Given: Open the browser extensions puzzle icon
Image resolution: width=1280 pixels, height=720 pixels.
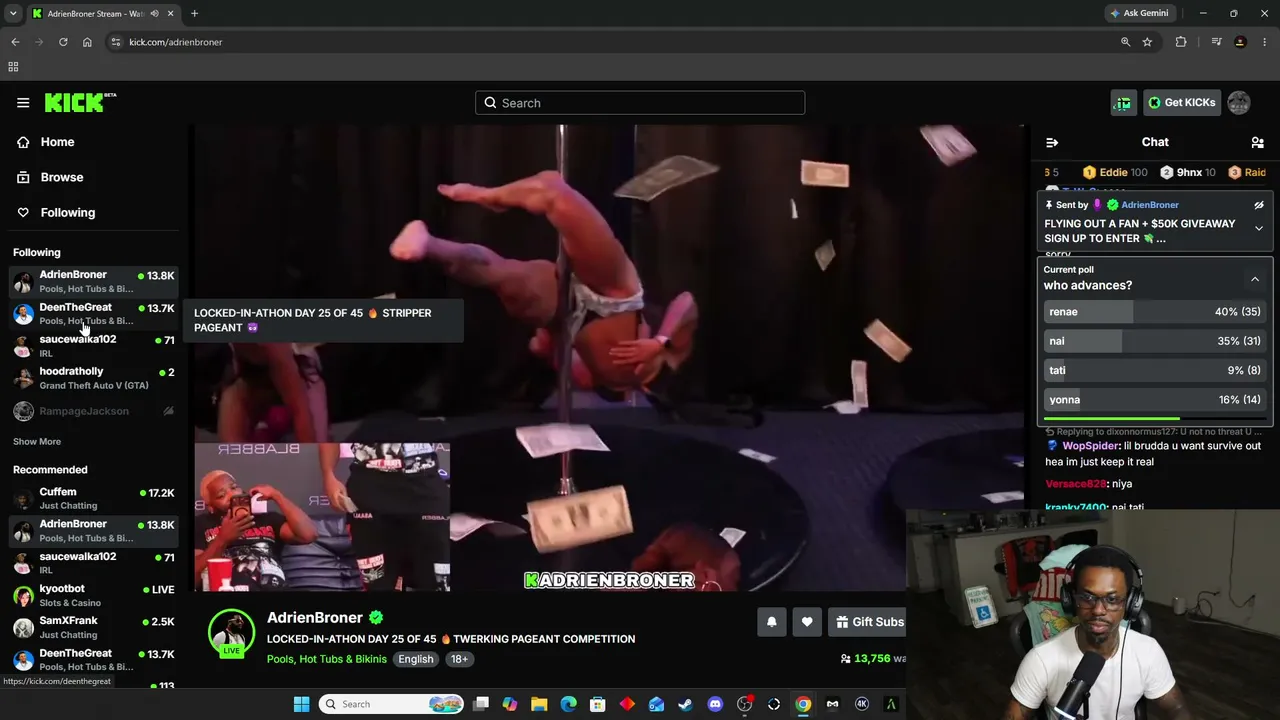Looking at the screenshot, I should pos(1181,42).
